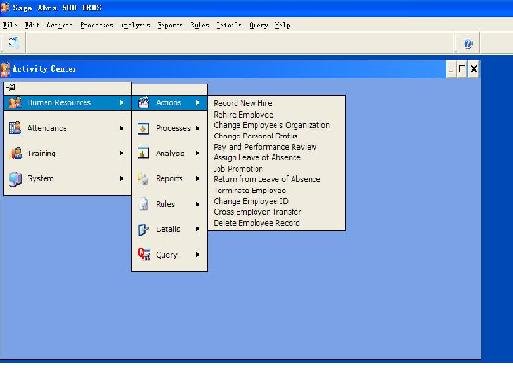Click the Rules document icon
Screen dimensions: 513x384
click(144, 204)
